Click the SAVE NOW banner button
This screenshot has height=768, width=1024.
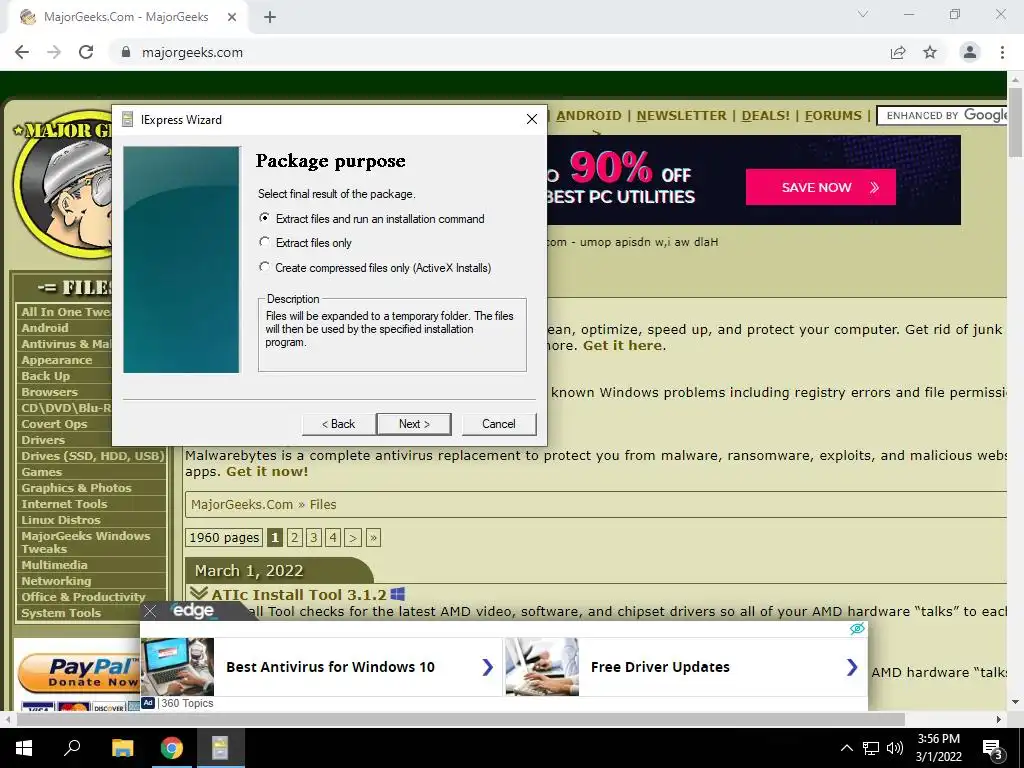pos(820,187)
